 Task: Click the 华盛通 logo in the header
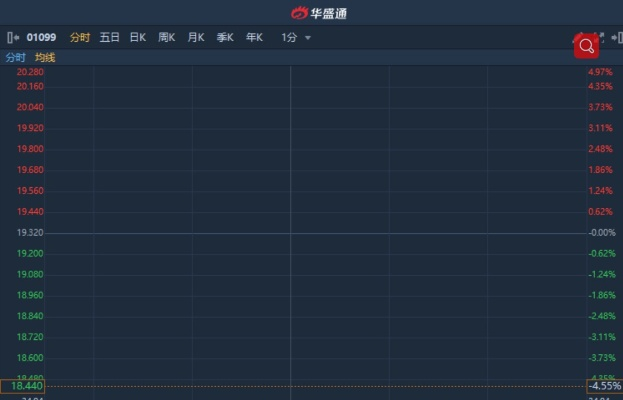point(319,13)
